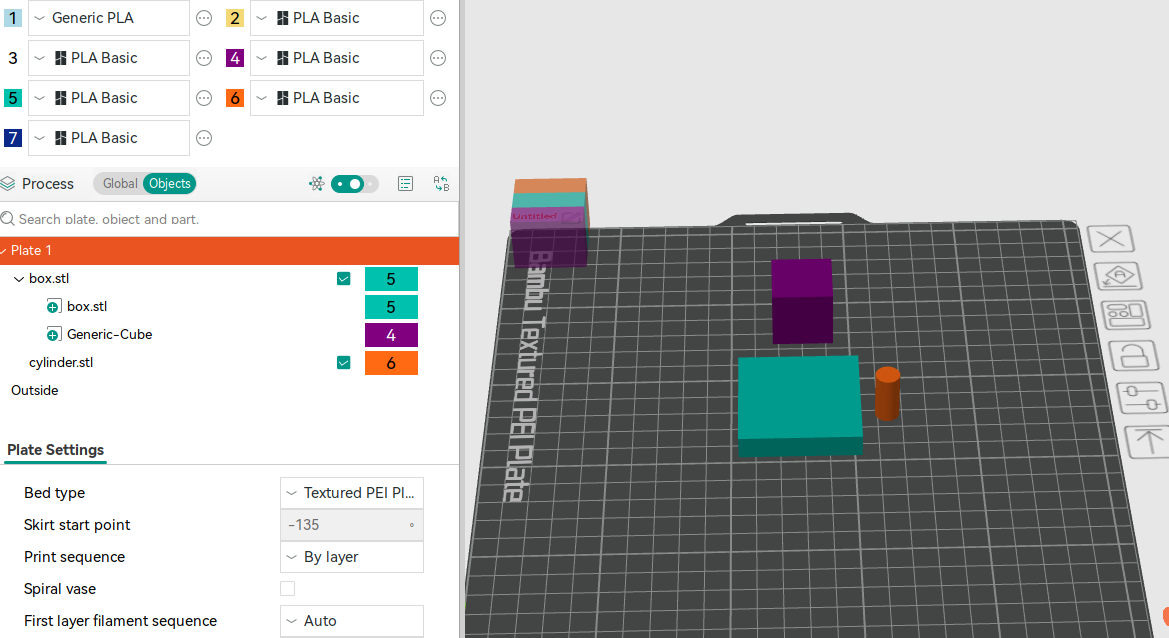Image resolution: width=1169 pixels, height=638 pixels.
Task: Click filament 6 orange color swatch
Action: pos(235,98)
